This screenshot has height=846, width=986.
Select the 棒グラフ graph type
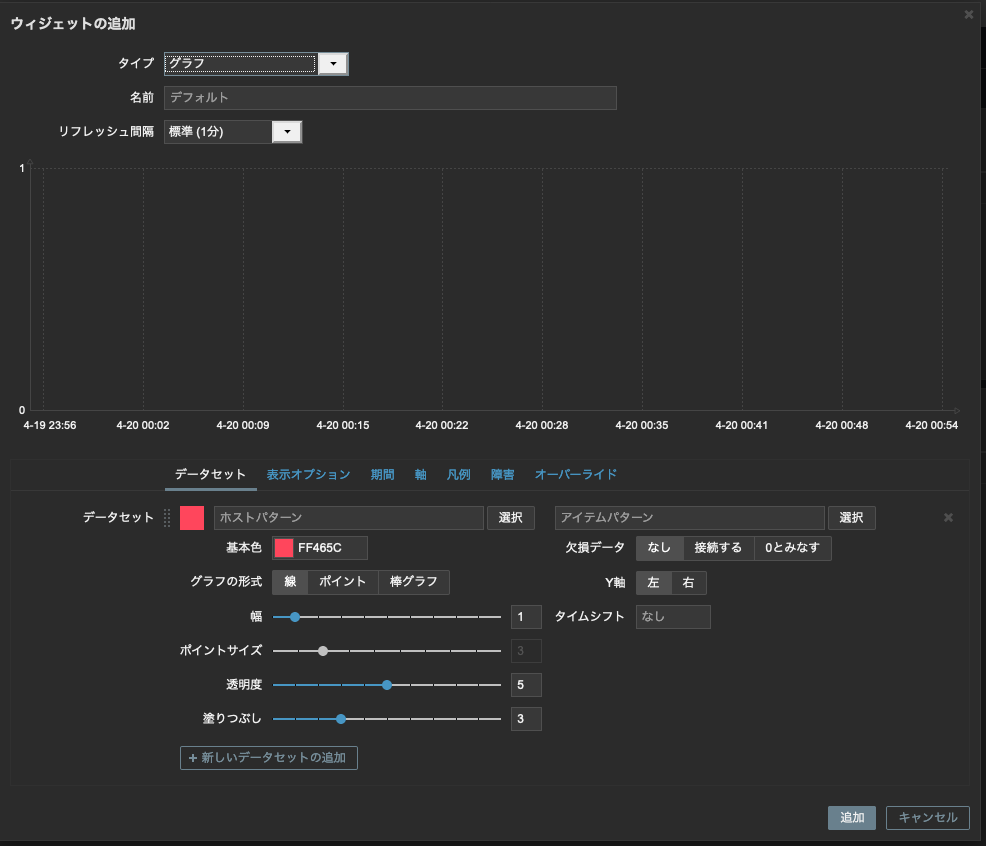415,582
